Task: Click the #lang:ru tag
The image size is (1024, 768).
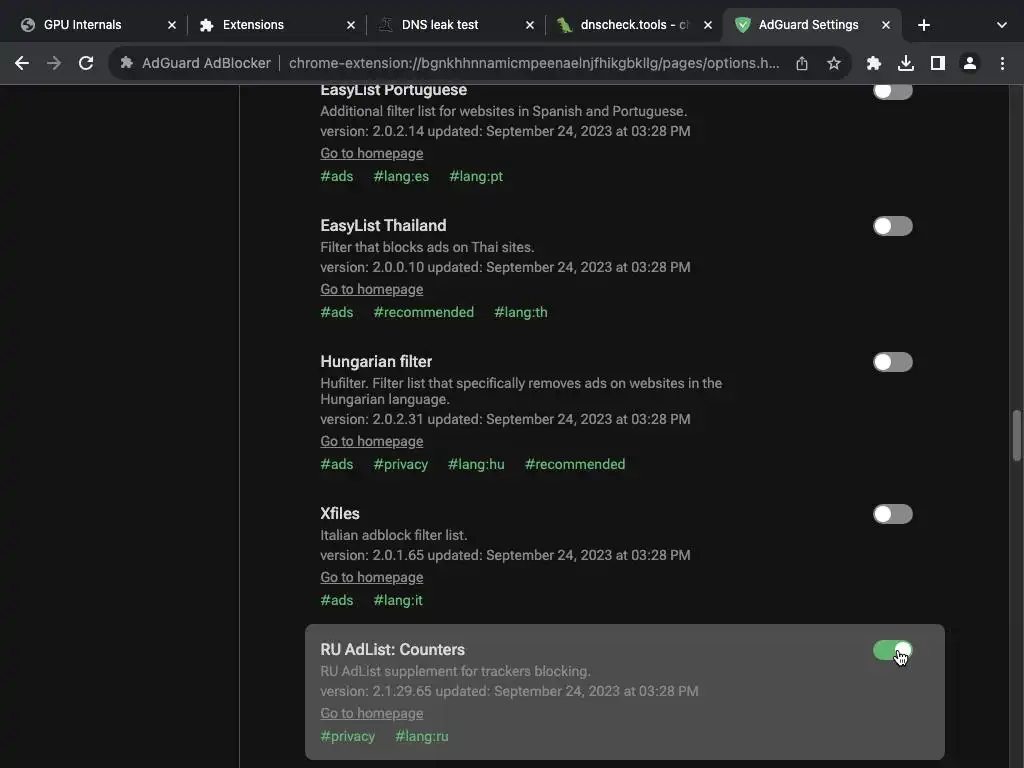Action: [421, 736]
